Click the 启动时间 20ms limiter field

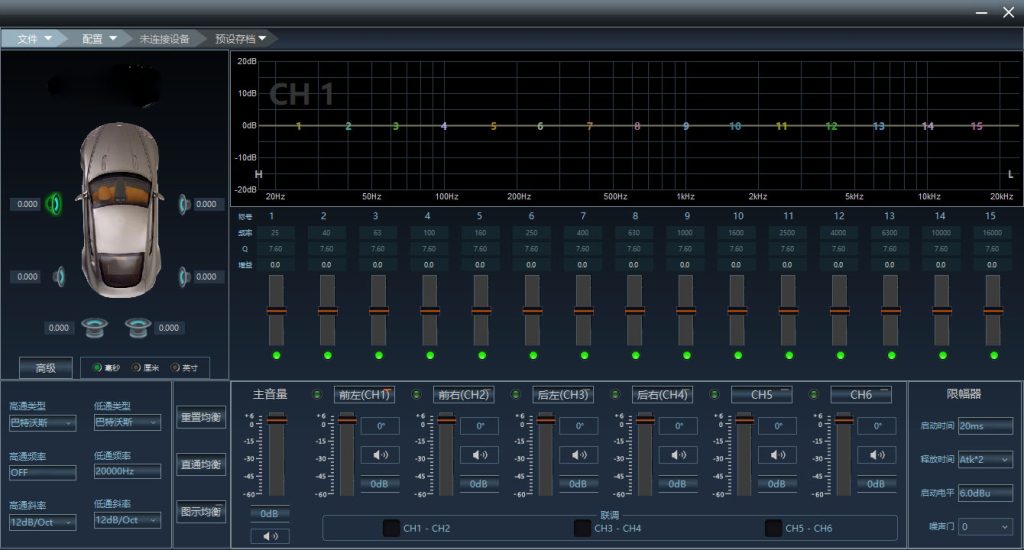coord(985,426)
